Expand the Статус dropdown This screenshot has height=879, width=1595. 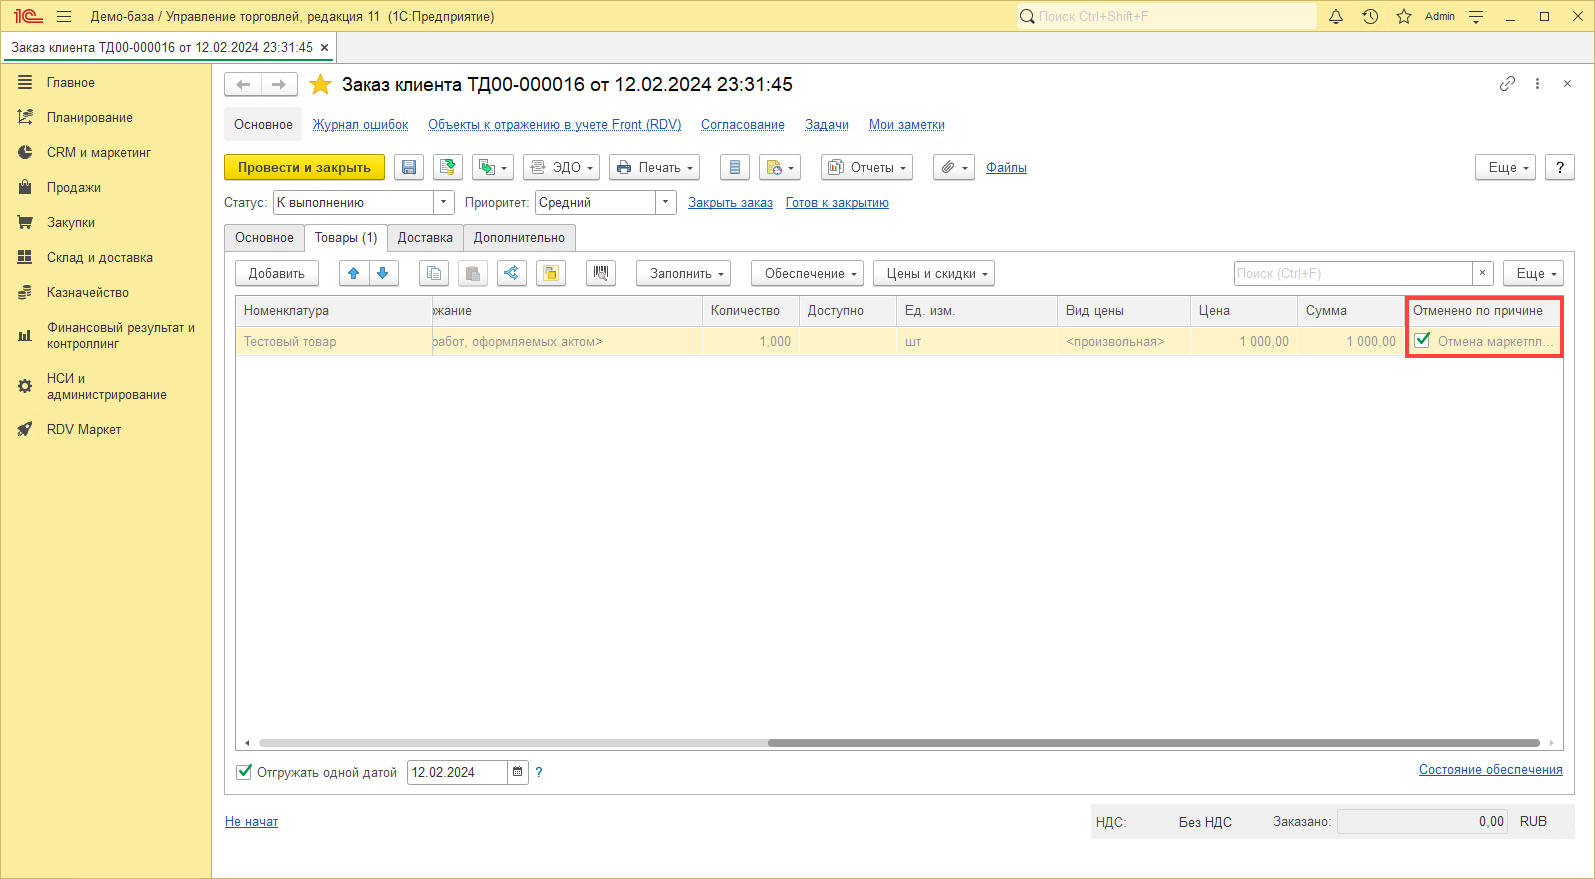[444, 203]
